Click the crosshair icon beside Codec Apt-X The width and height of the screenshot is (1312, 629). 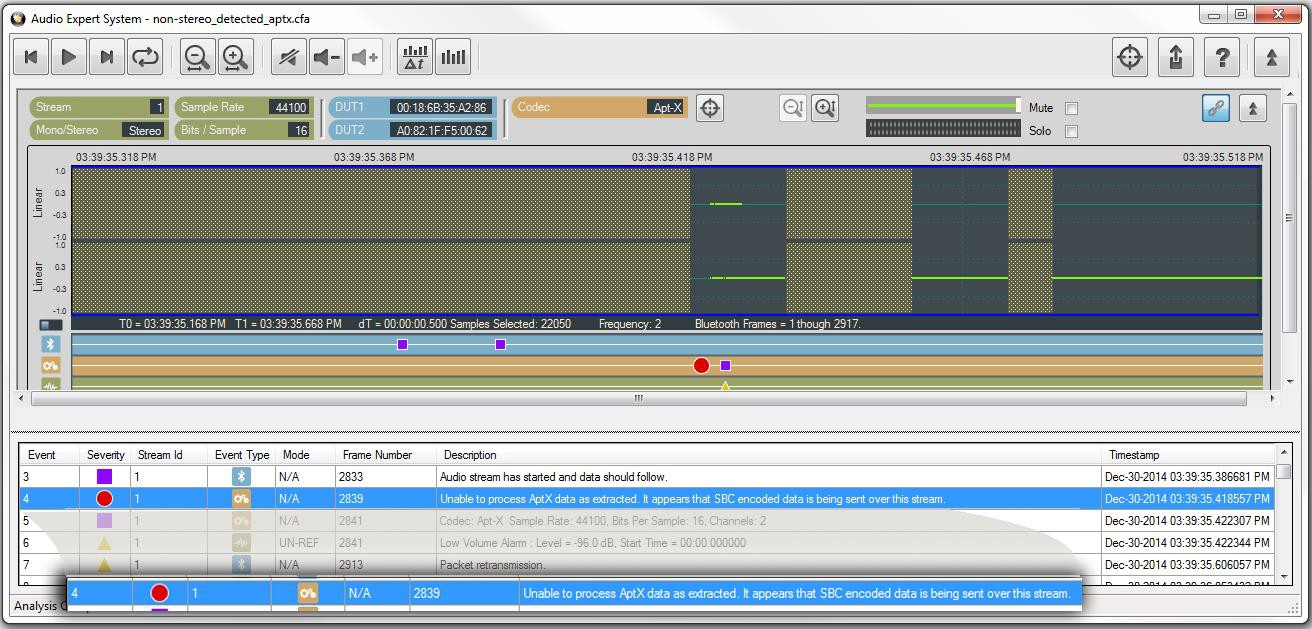(x=709, y=108)
